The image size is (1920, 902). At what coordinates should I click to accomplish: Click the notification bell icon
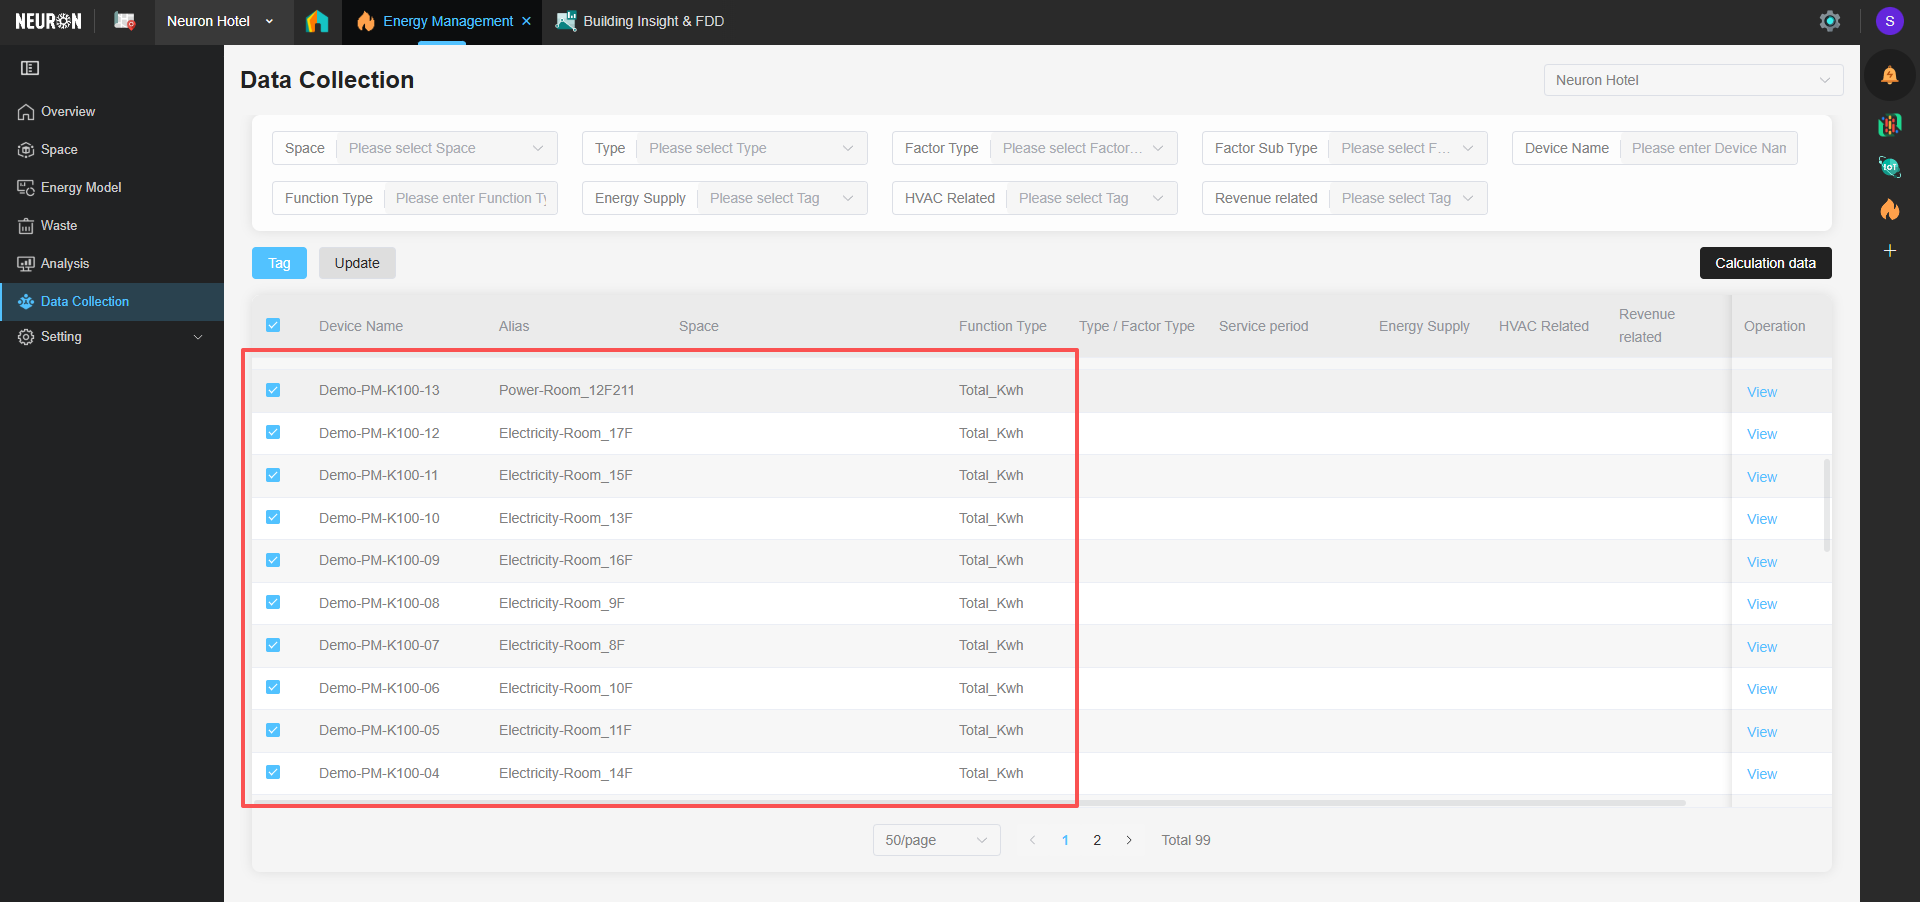click(1889, 76)
